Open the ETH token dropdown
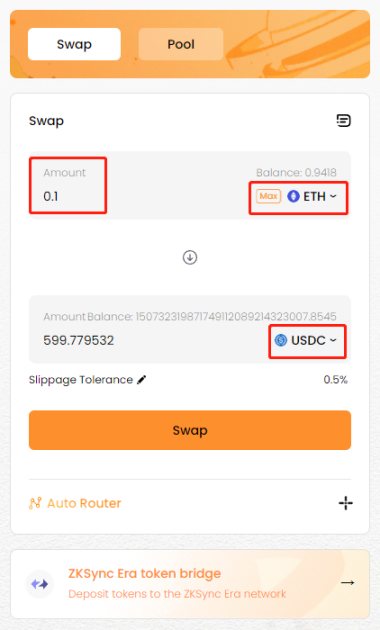This screenshot has height=630, width=380. pyautogui.click(x=312, y=196)
